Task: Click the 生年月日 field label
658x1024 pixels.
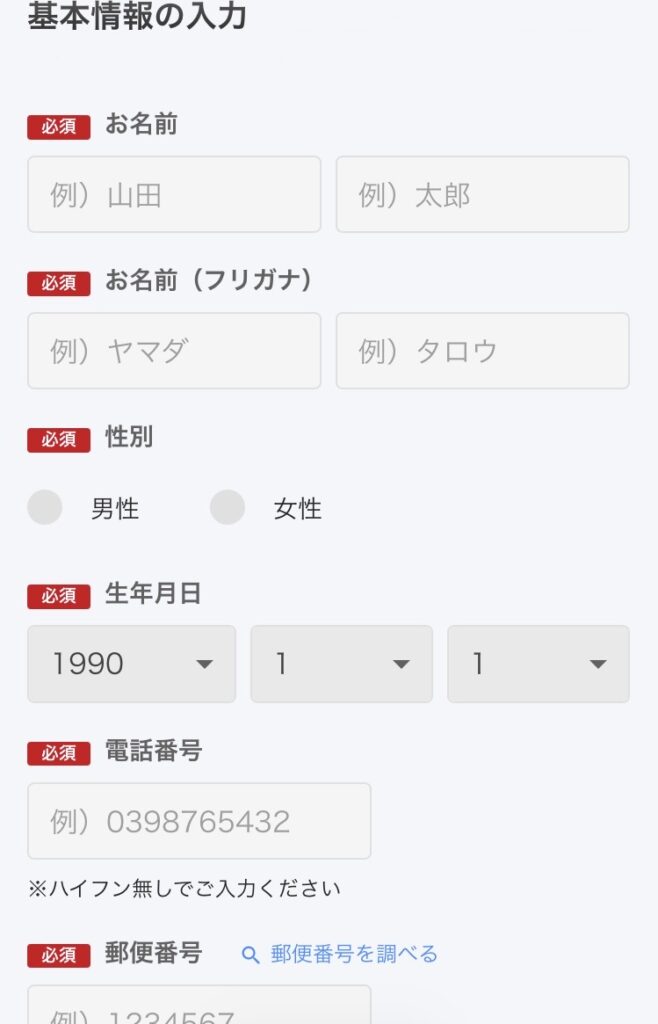Action: (153, 594)
